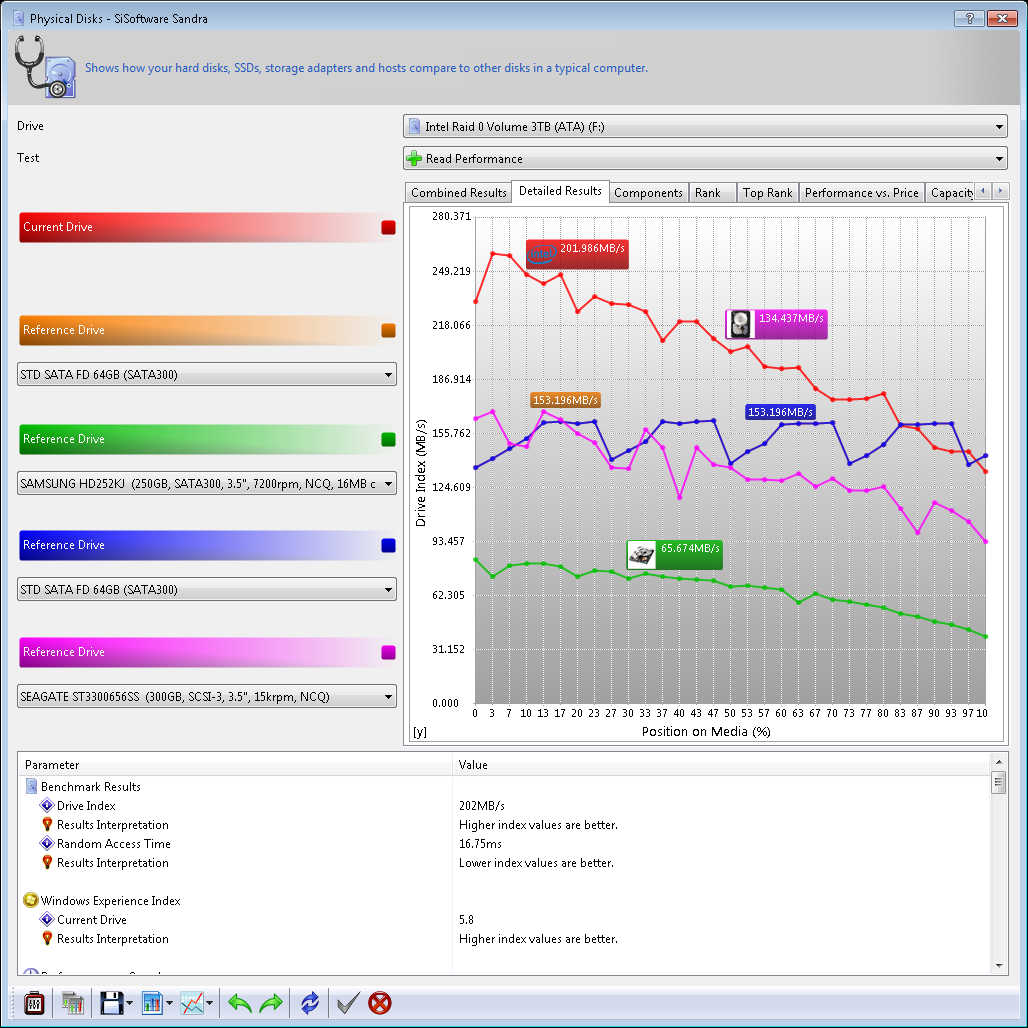Click the orange Reference Drive color swatch
The width and height of the screenshot is (1028, 1028).
pyautogui.click(x=388, y=330)
